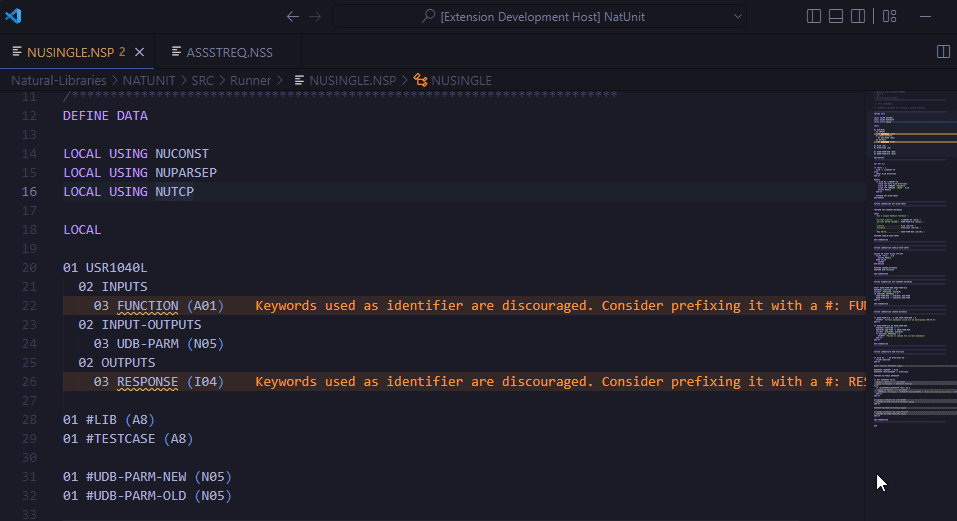Click 03 UDB-PARM (N05) line
Image resolution: width=957 pixels, height=521 pixels.
159,343
